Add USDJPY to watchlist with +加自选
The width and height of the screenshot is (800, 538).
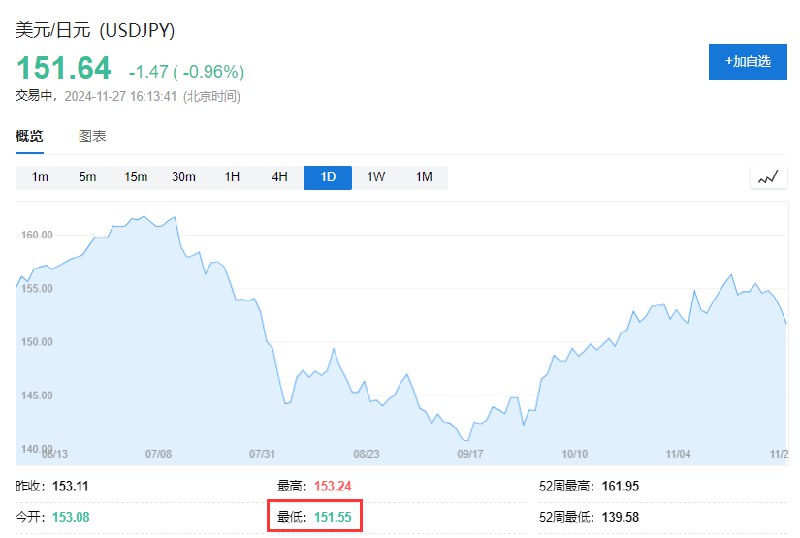click(747, 62)
